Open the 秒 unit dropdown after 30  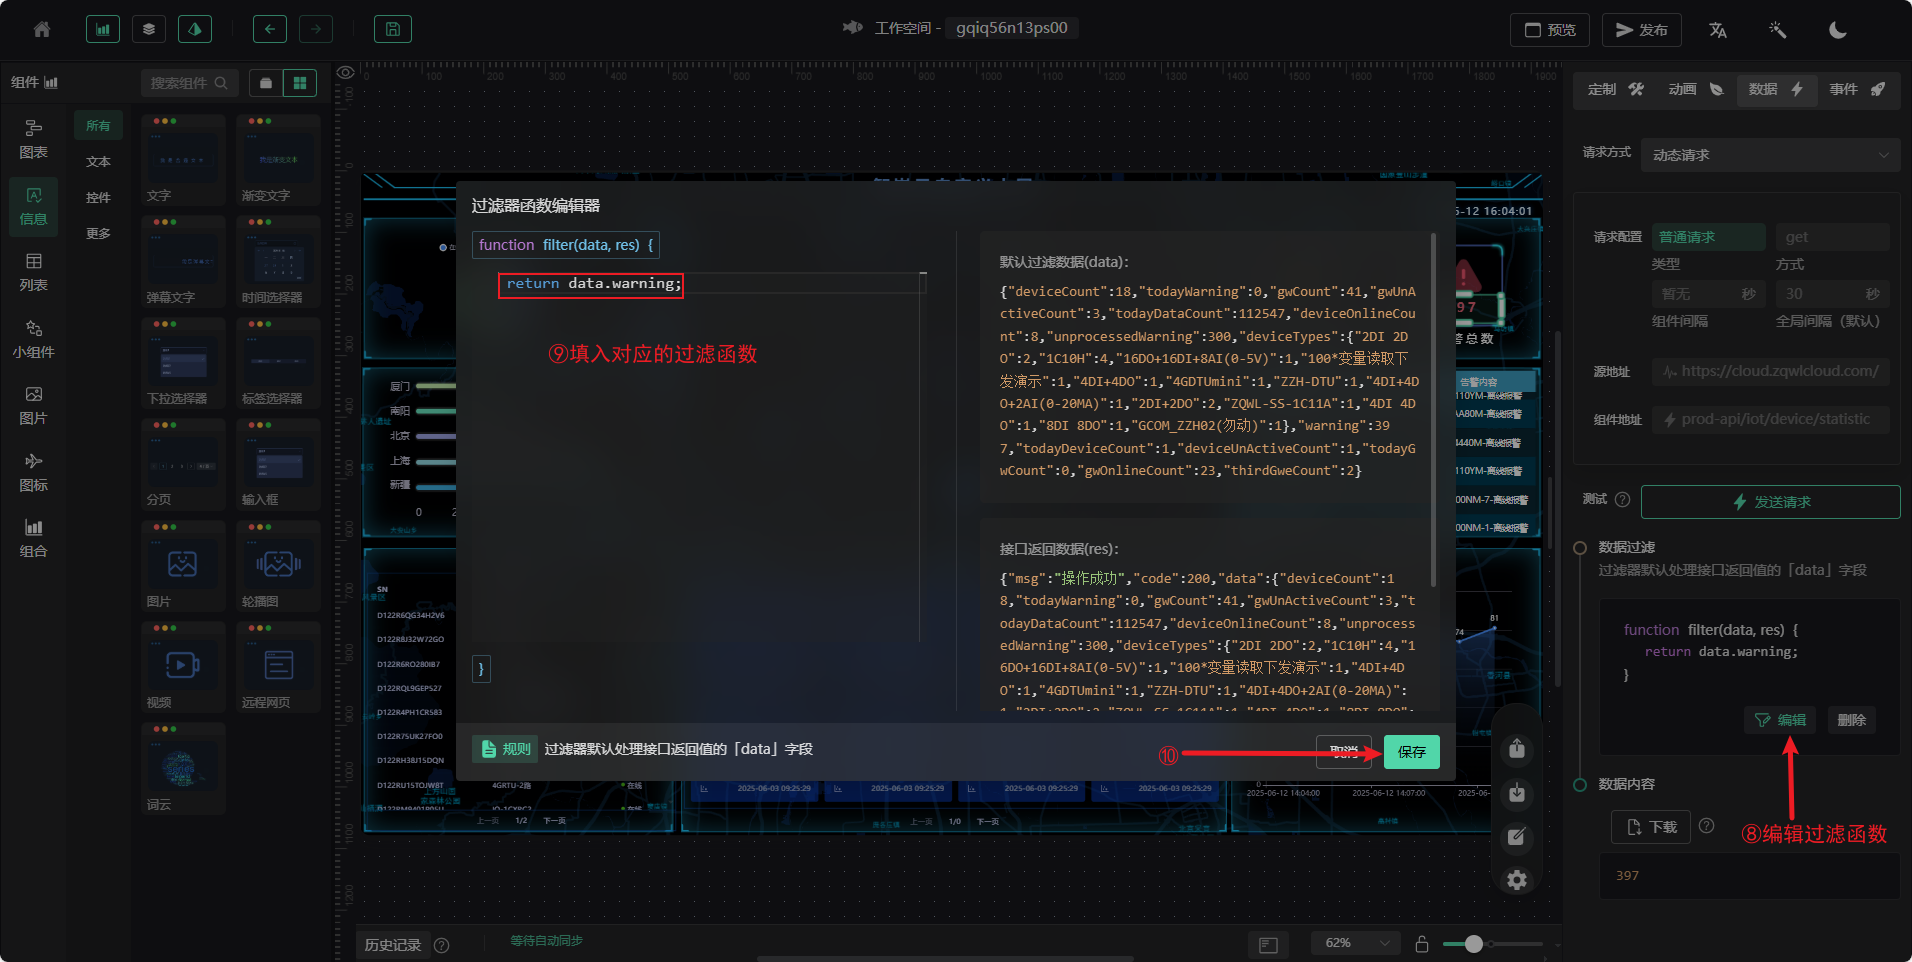(x=1872, y=294)
